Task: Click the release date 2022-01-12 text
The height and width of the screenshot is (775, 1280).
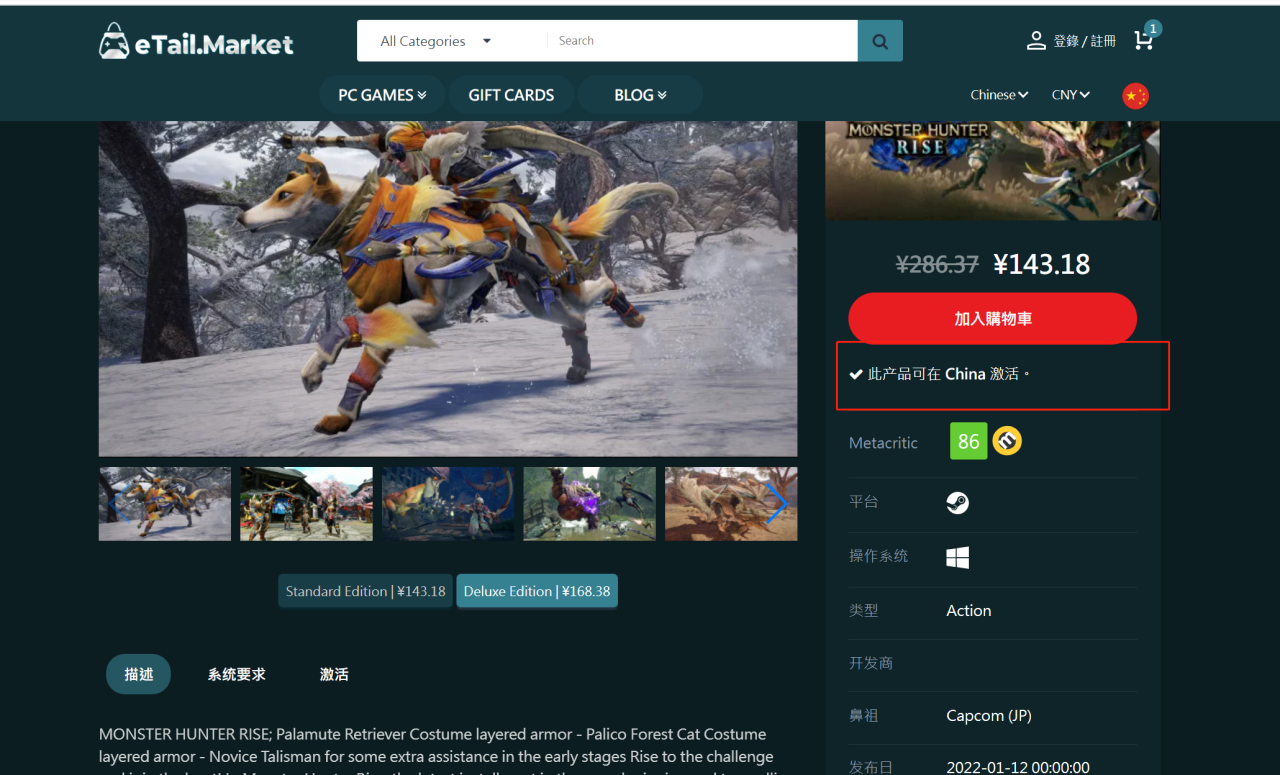Action: coord(1018,767)
